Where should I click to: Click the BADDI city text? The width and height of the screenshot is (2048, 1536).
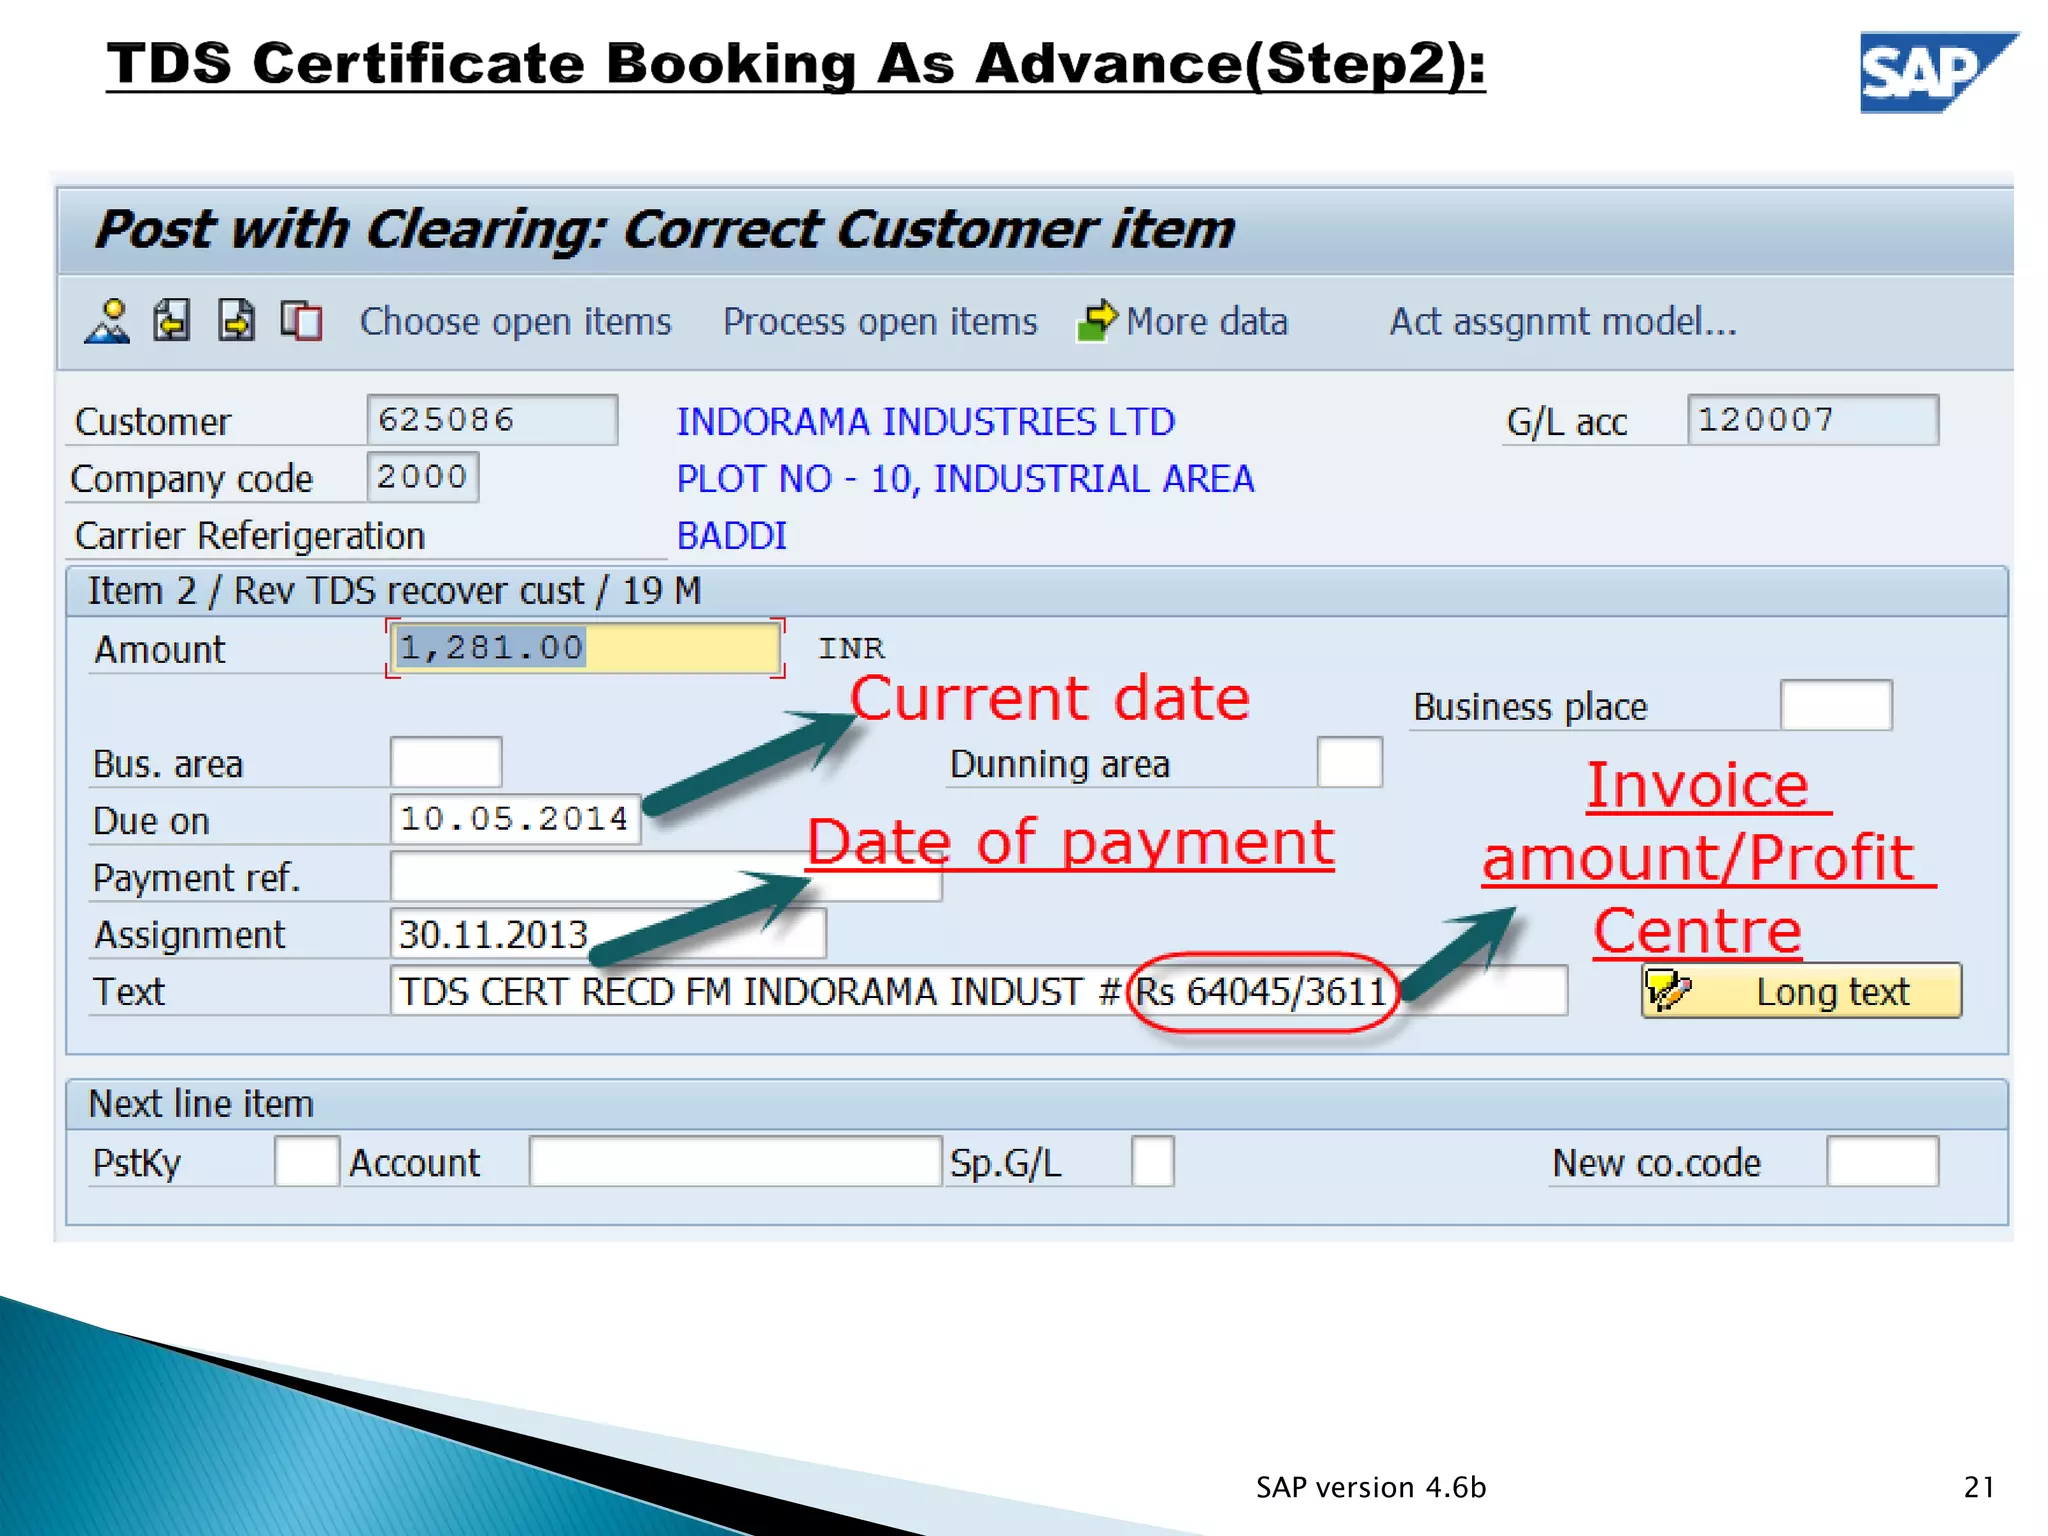(732, 536)
